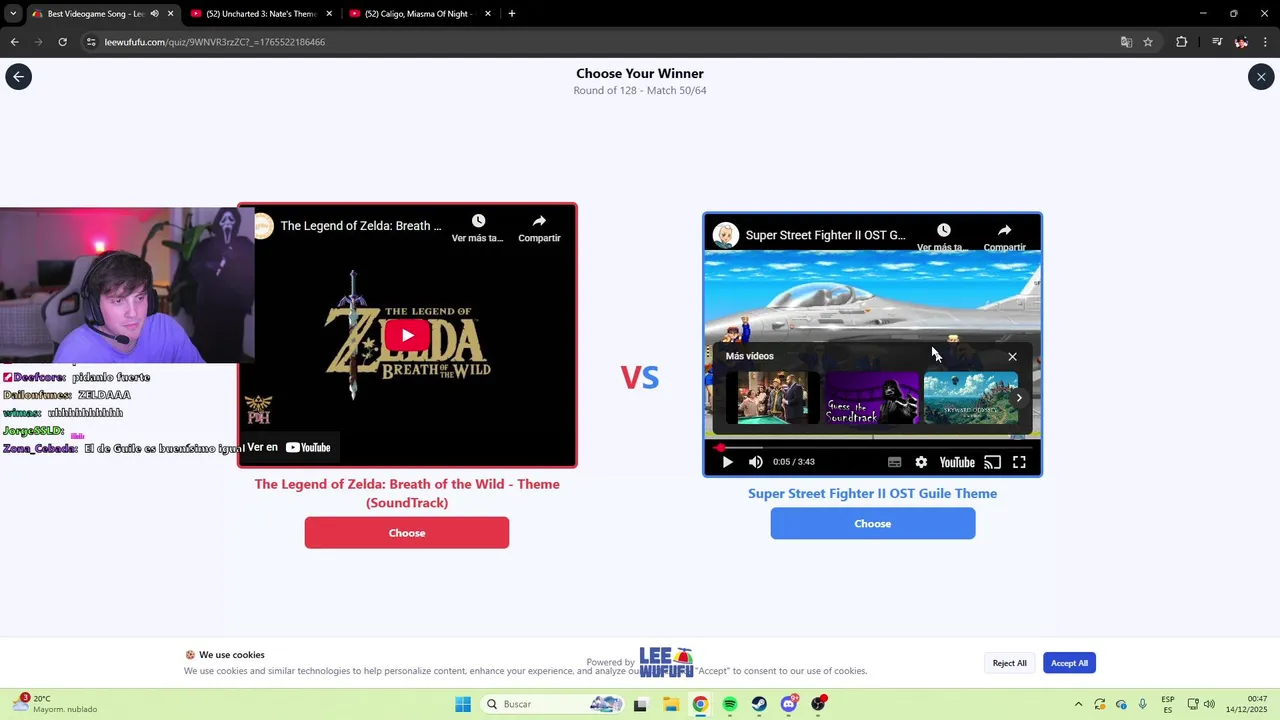Click the YouTube logo in Guile player
1280x720 pixels.
coord(956,462)
